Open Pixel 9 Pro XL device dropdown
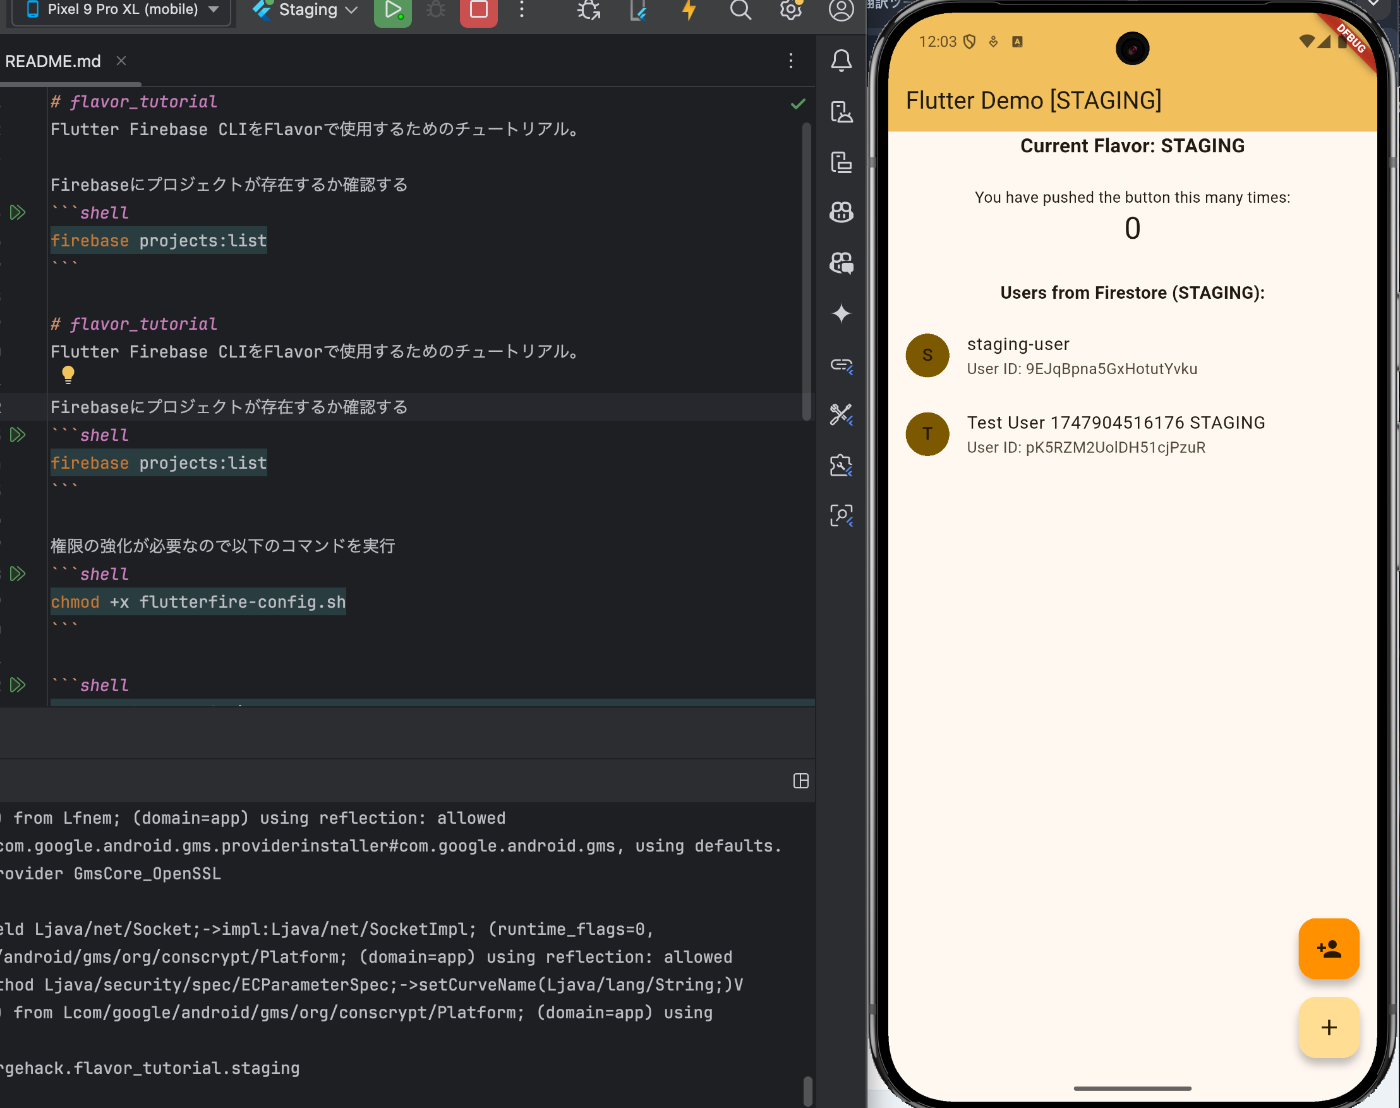 (x=122, y=10)
